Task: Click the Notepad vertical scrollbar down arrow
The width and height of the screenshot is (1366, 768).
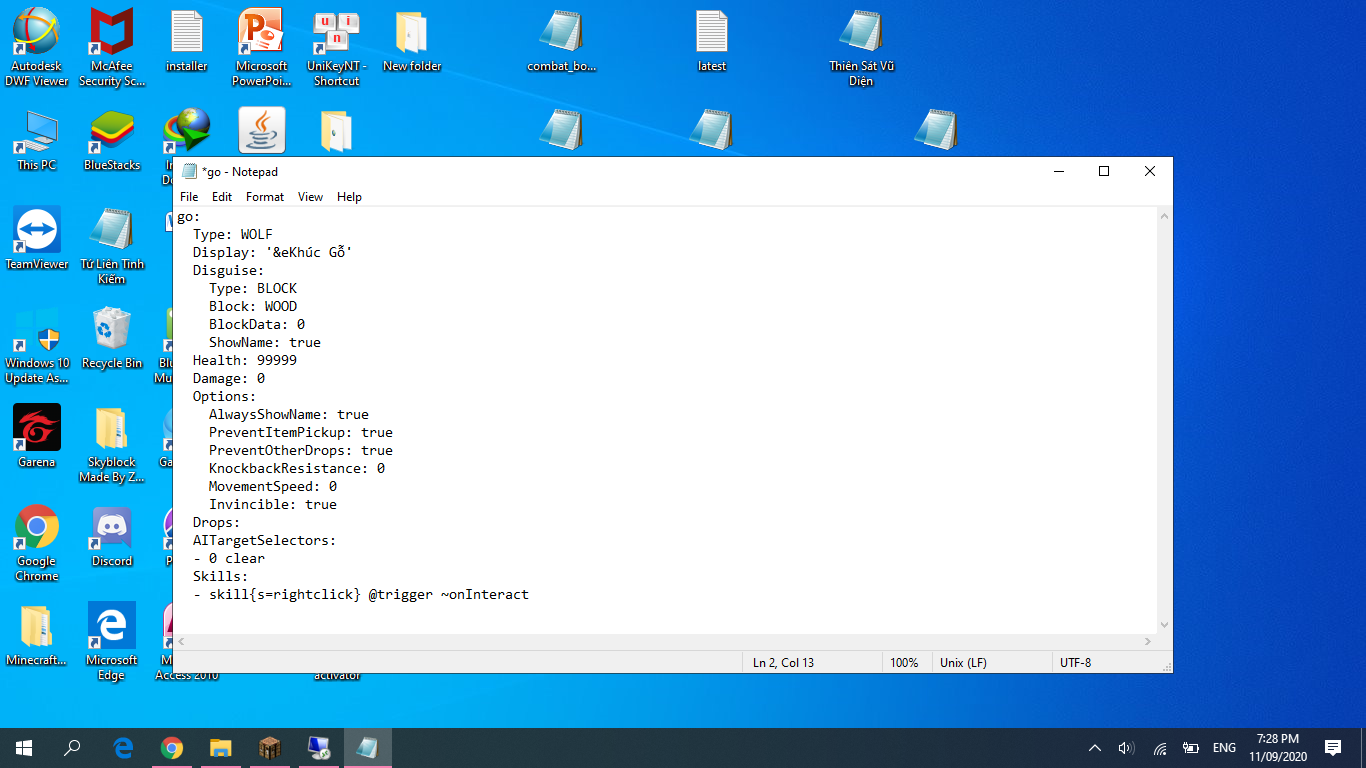Action: [x=1164, y=625]
